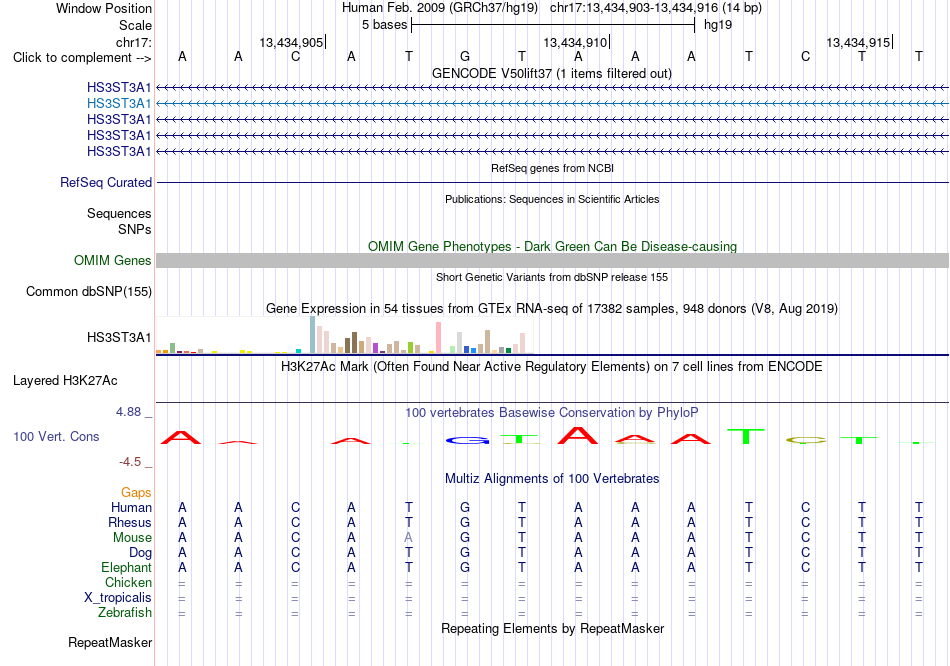Open '100 vertebrates Basewise Conservation by PhyloP' title
This screenshot has height=666, width=950.
click(552, 413)
